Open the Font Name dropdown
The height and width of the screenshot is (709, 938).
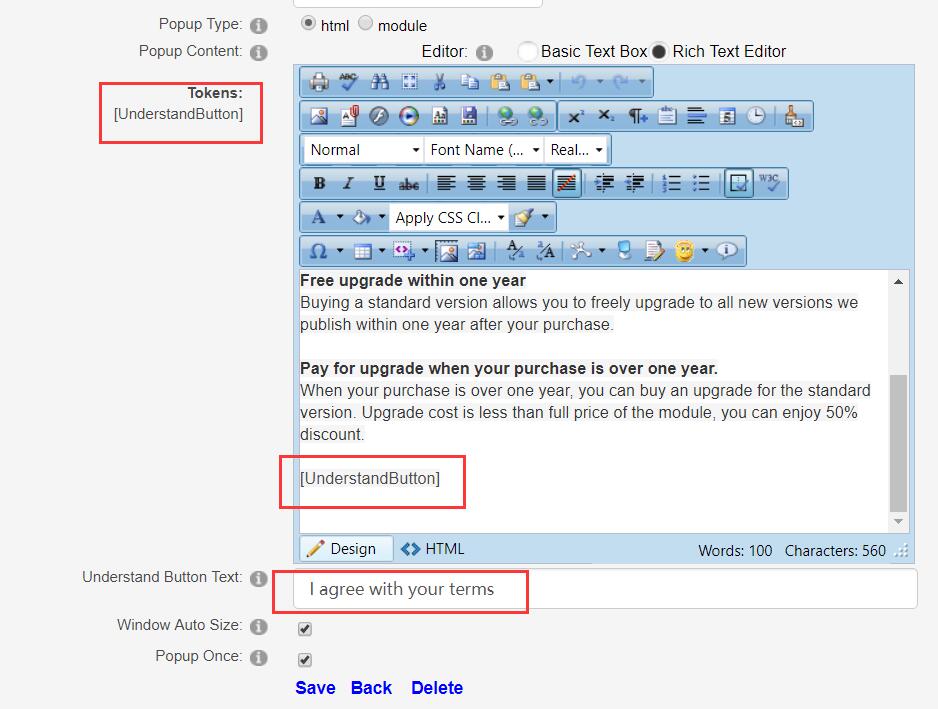[484, 150]
